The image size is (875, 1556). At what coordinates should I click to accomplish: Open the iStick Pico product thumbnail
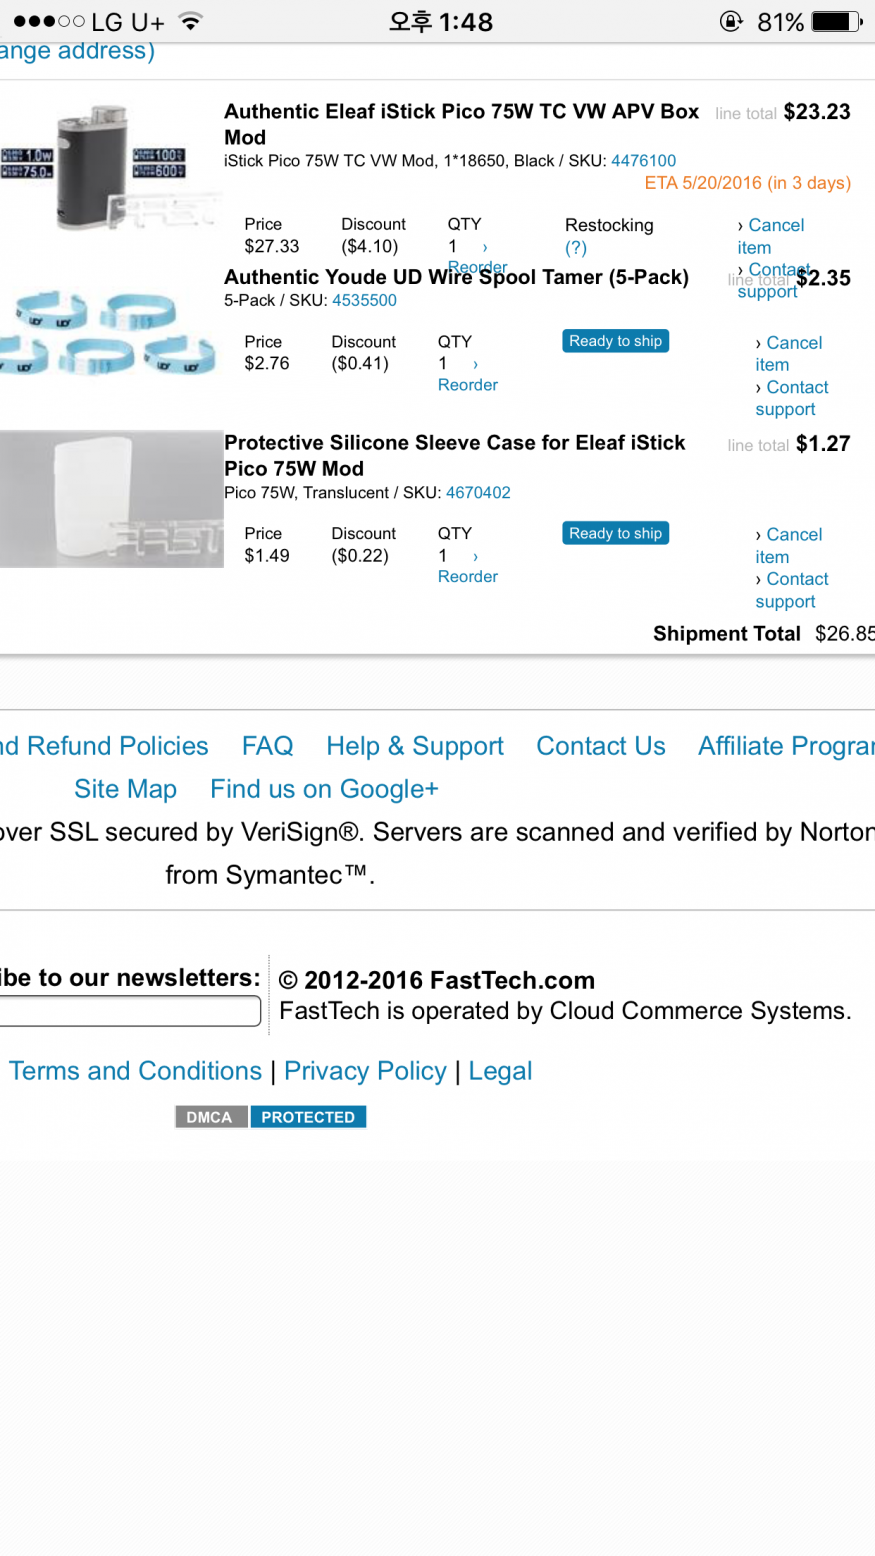click(x=110, y=168)
